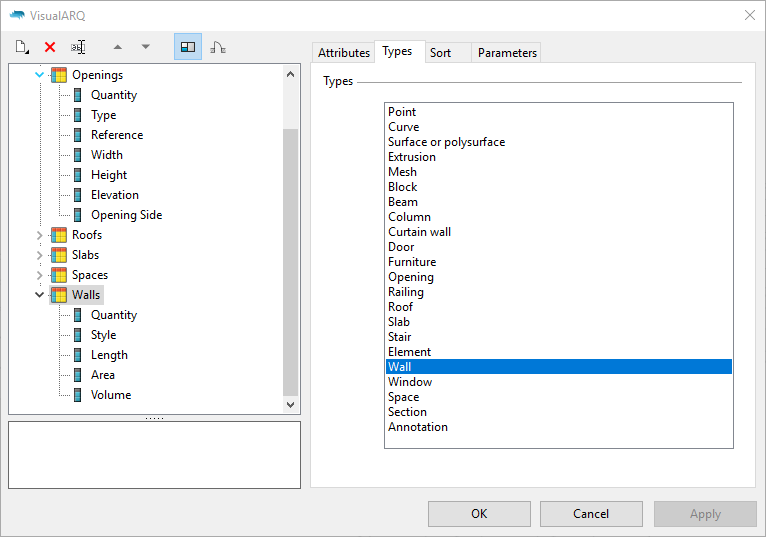Click the stair-shaped toolbar icon
This screenshot has width=766, height=537.
click(x=218, y=47)
